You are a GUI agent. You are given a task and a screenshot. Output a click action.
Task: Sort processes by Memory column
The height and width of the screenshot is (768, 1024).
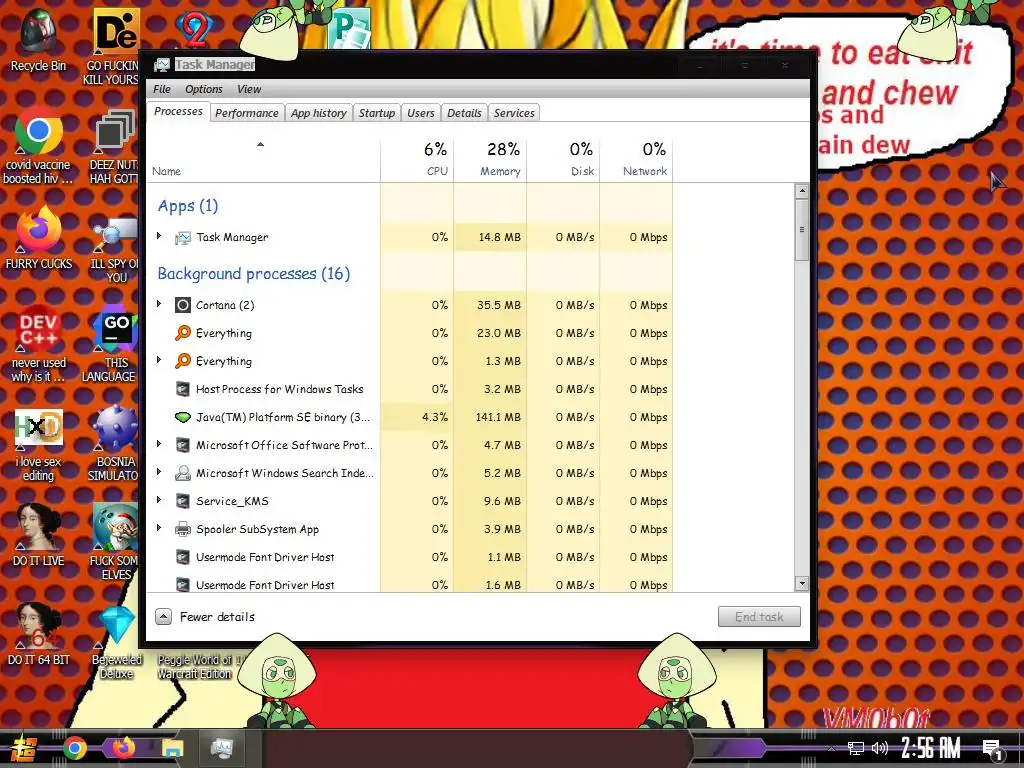490,159
